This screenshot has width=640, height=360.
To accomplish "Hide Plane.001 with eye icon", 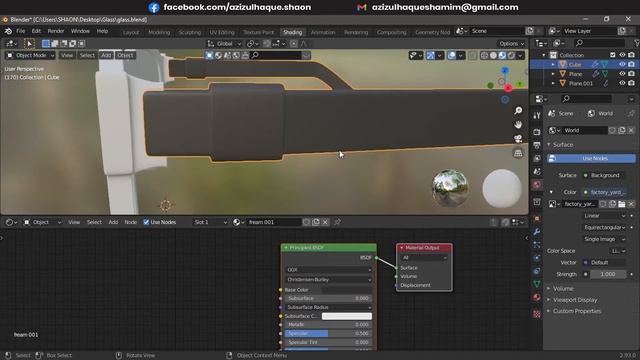I will [622, 83].
